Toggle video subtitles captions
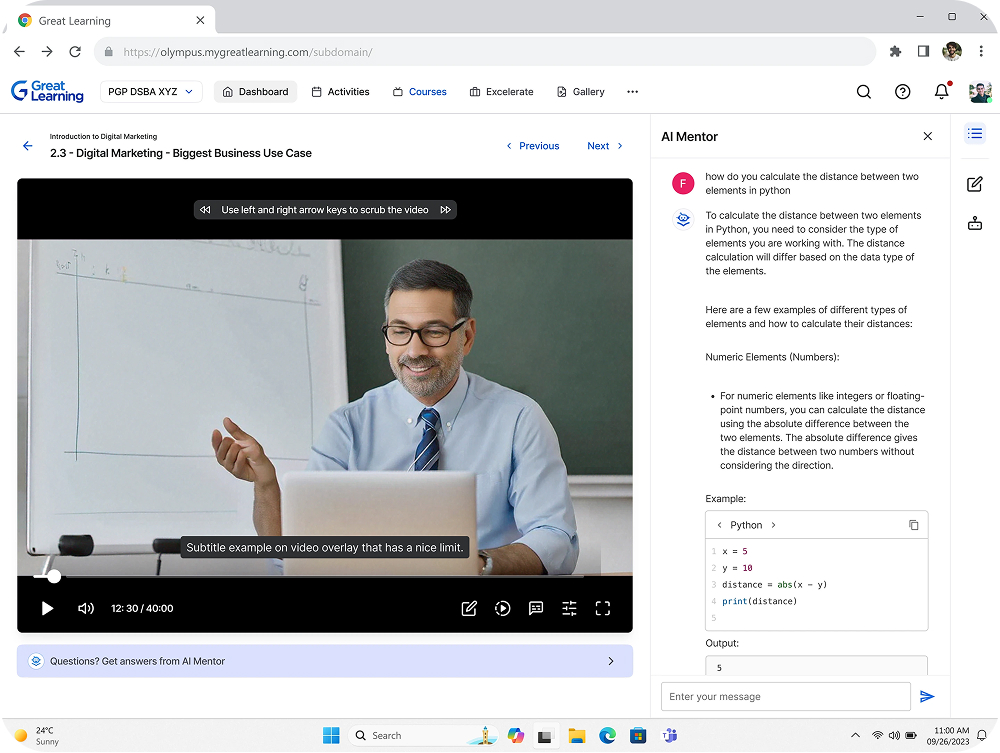The height and width of the screenshot is (753, 1000). click(536, 608)
